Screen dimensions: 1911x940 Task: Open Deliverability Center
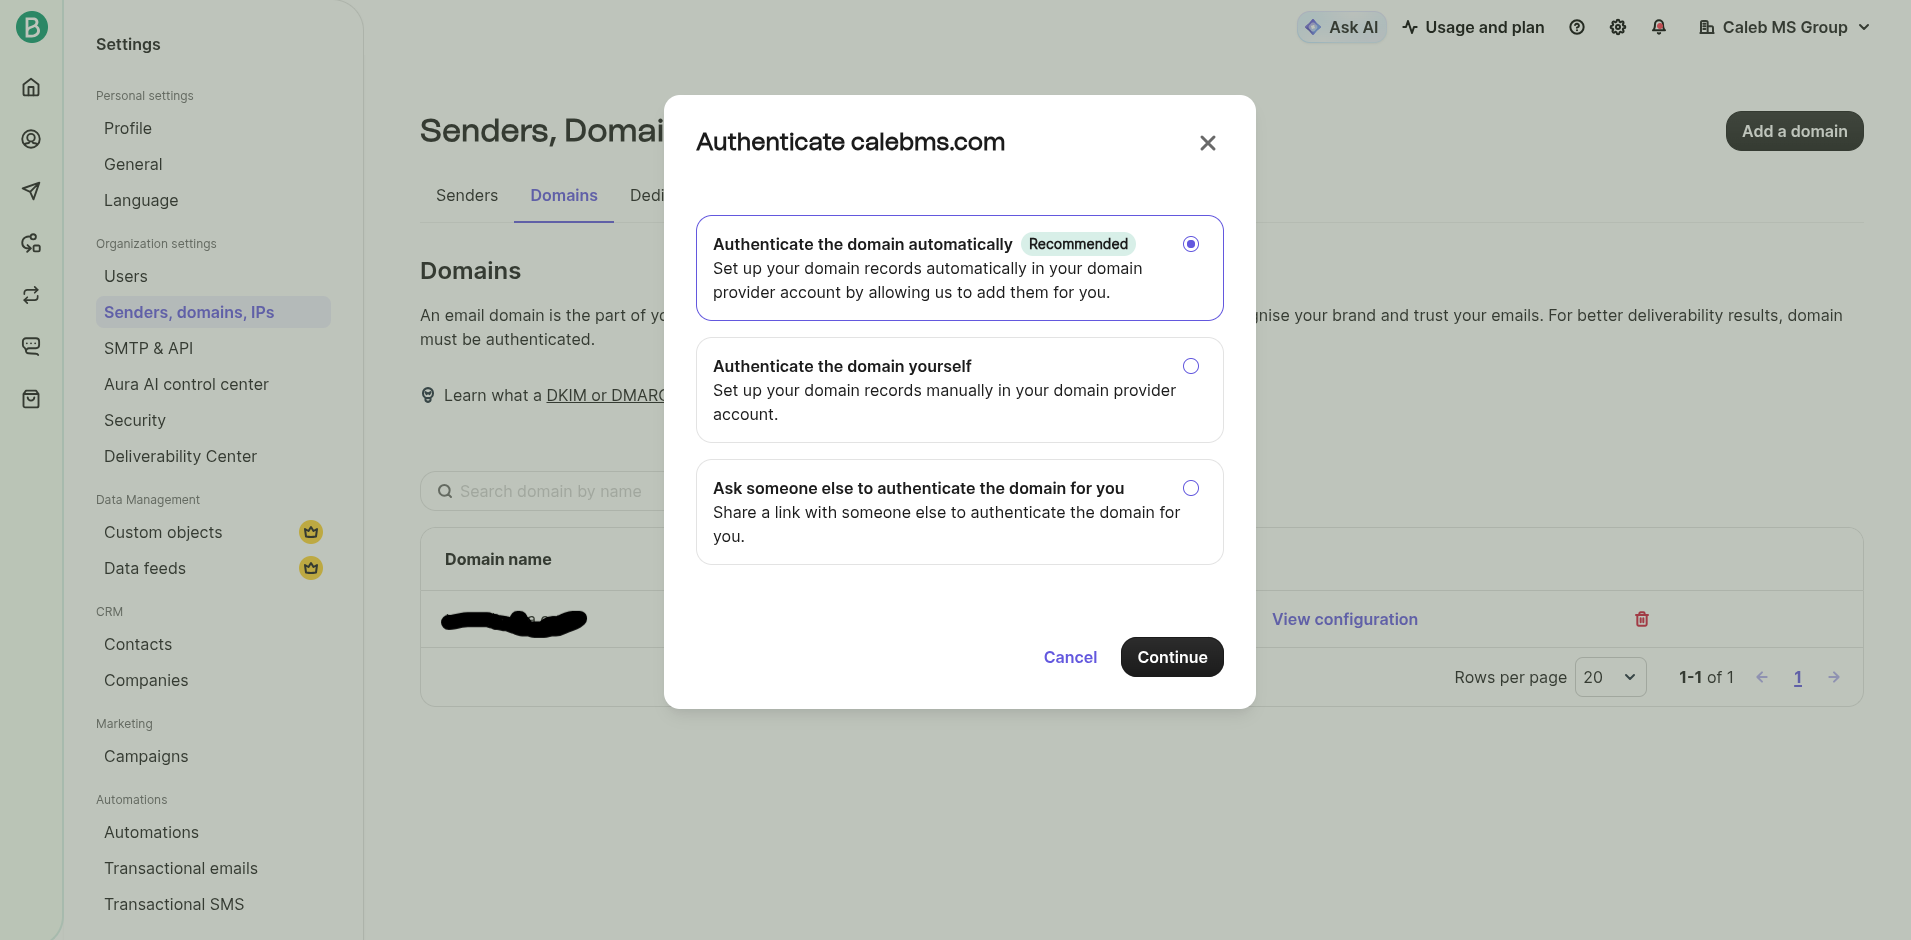[180, 456]
